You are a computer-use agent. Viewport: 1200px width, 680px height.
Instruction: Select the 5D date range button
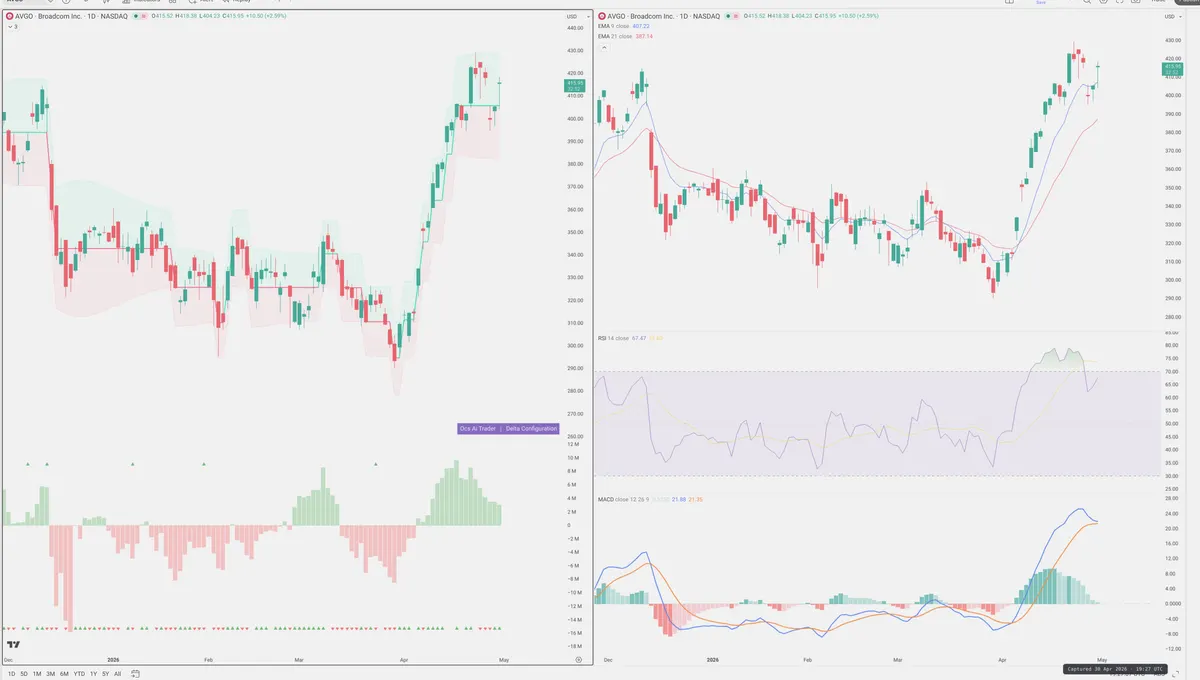(24, 674)
